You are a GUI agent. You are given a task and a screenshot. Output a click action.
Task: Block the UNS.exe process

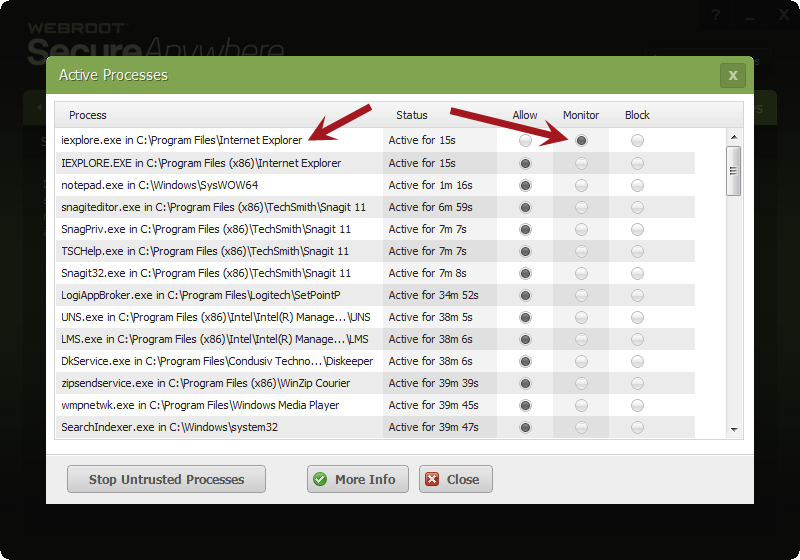637,317
